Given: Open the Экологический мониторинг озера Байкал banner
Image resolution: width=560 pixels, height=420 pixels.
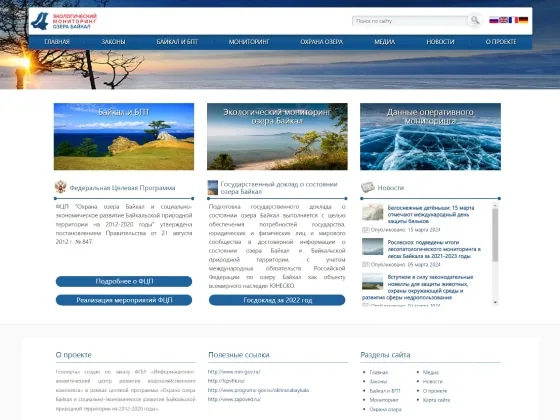Looking at the screenshot, I should (277, 136).
